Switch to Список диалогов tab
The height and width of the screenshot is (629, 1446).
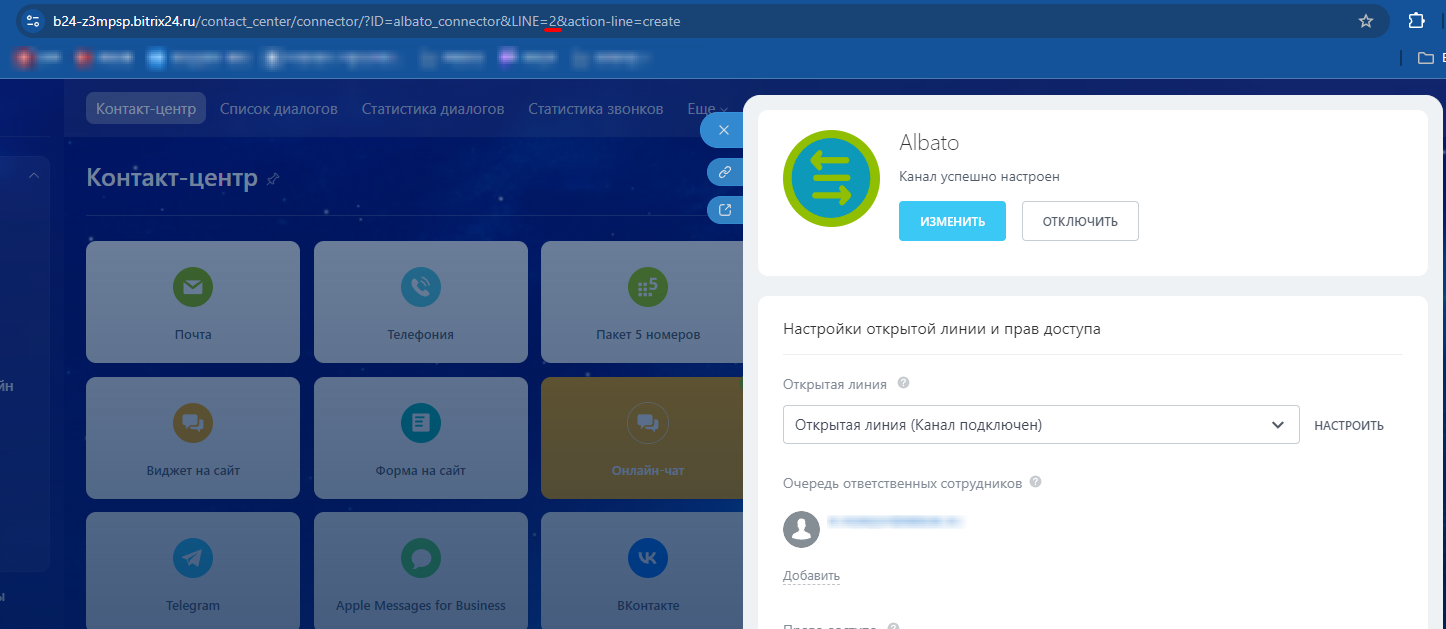278,109
